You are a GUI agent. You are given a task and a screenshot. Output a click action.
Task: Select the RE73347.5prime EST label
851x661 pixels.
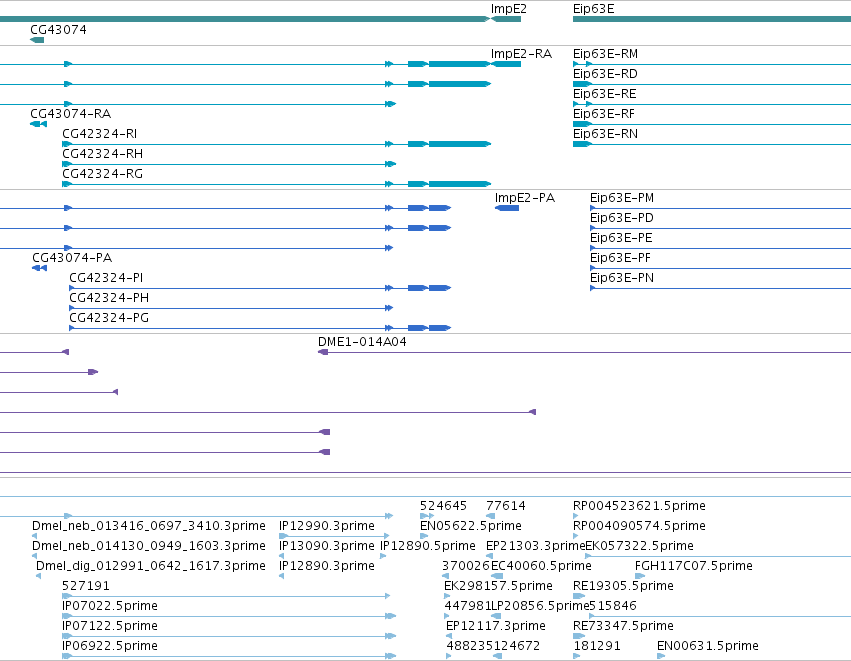[x=624, y=626]
